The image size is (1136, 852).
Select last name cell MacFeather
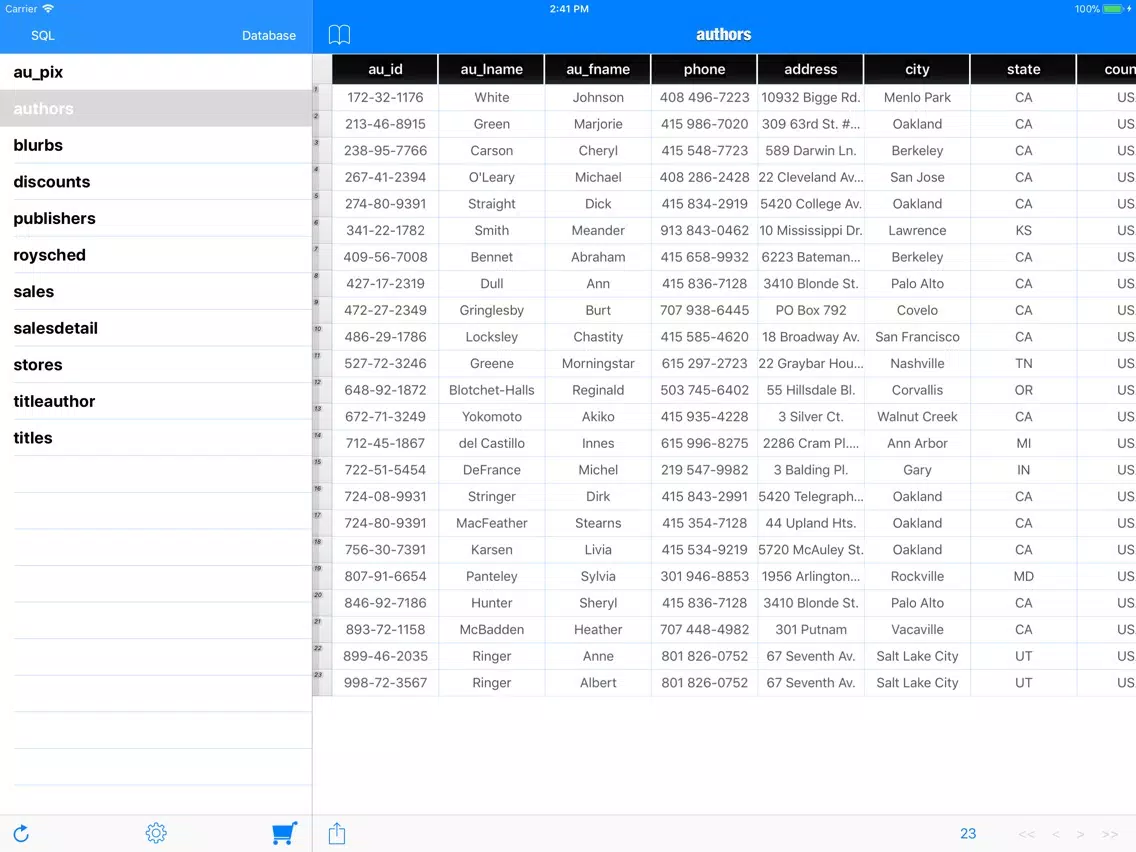click(x=491, y=523)
